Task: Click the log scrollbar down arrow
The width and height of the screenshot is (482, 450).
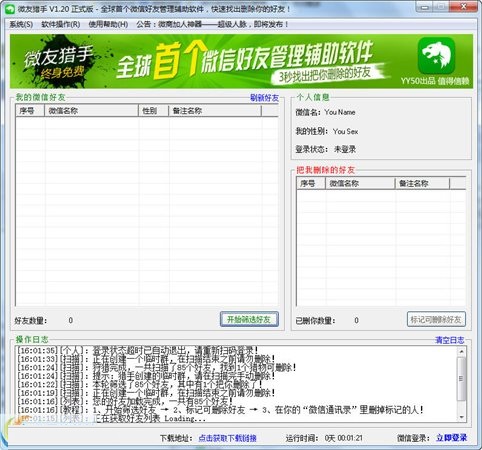Action: tap(462, 417)
